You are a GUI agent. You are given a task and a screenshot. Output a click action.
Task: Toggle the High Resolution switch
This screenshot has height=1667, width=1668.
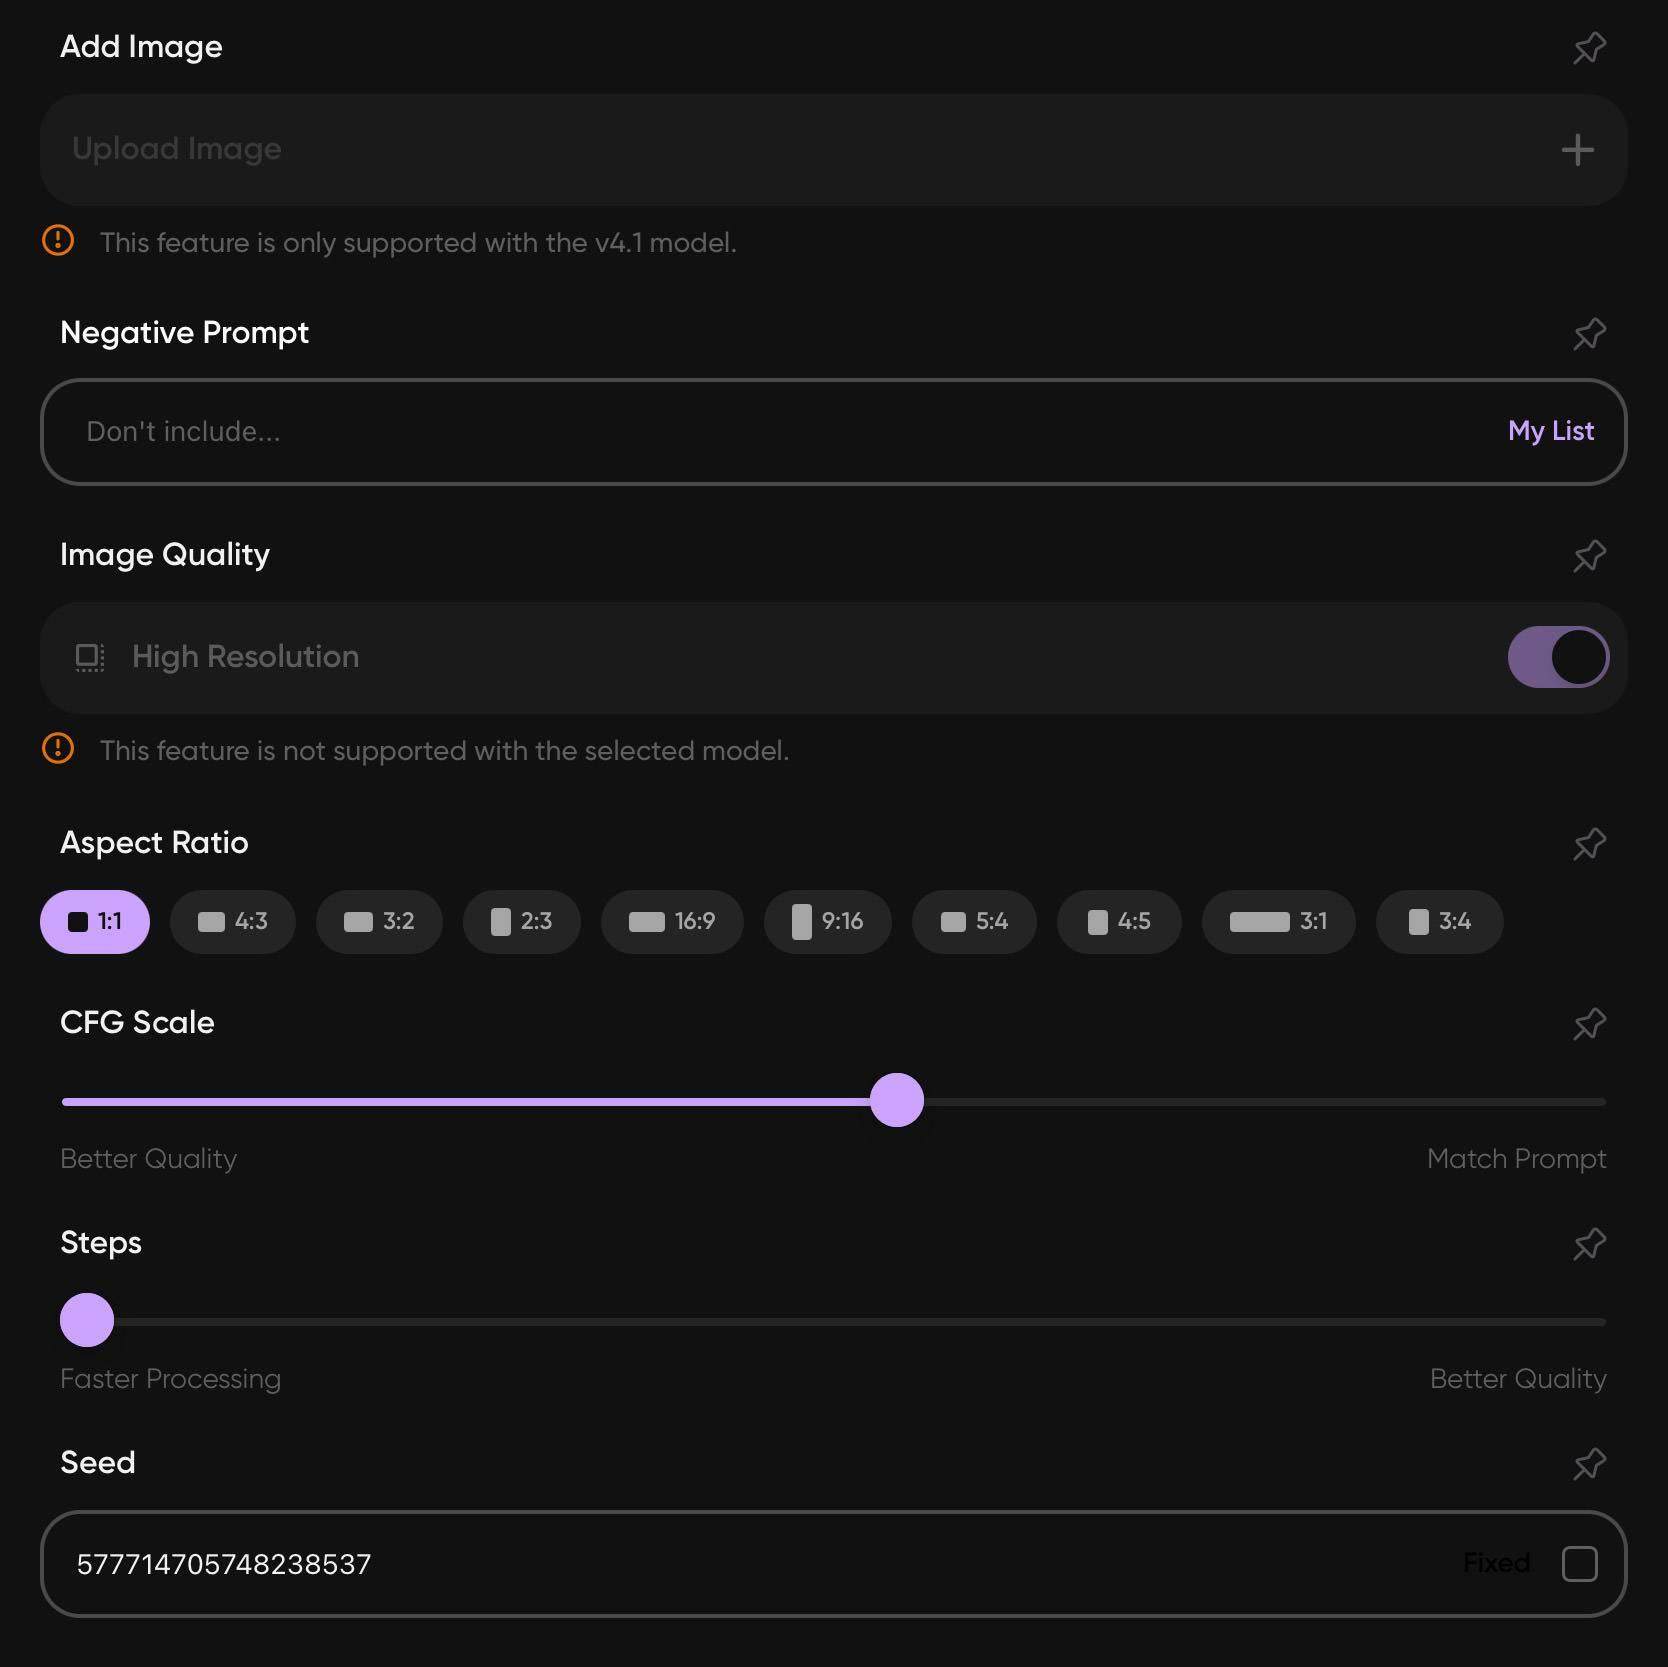(x=1558, y=657)
